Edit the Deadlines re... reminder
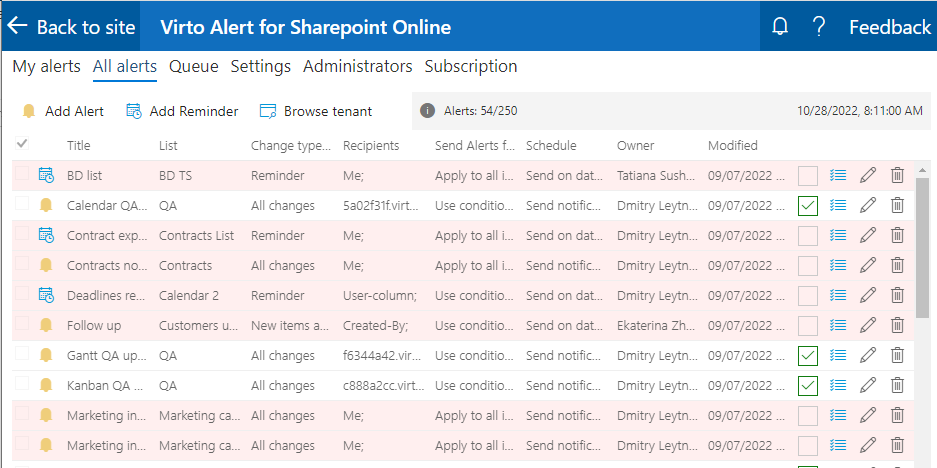This screenshot has width=937, height=468. click(868, 295)
